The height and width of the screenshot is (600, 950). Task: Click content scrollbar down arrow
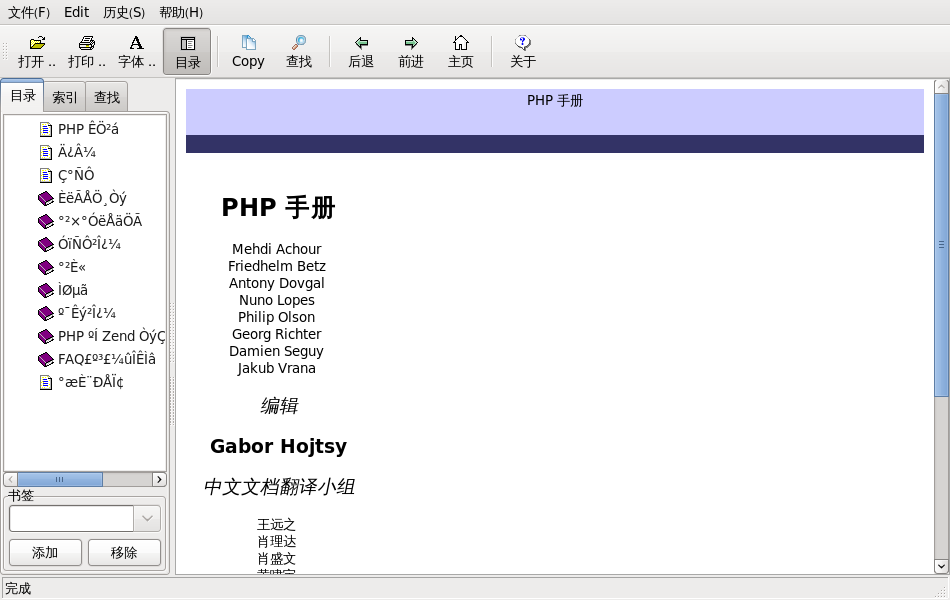[941, 567]
